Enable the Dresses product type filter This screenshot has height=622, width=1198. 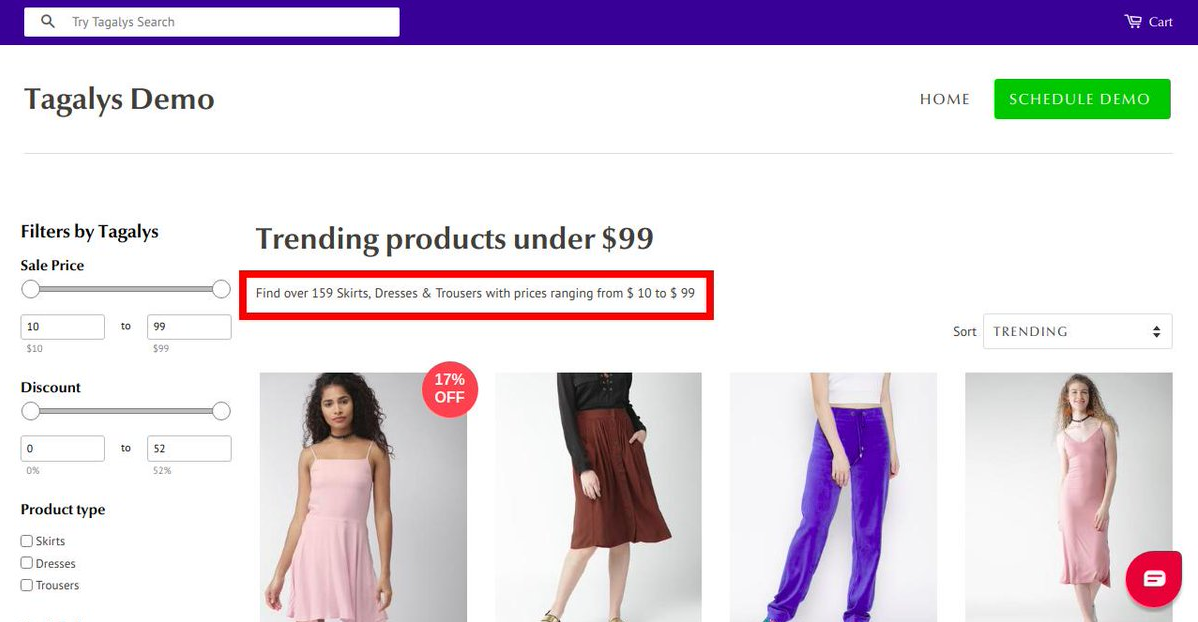[27, 563]
